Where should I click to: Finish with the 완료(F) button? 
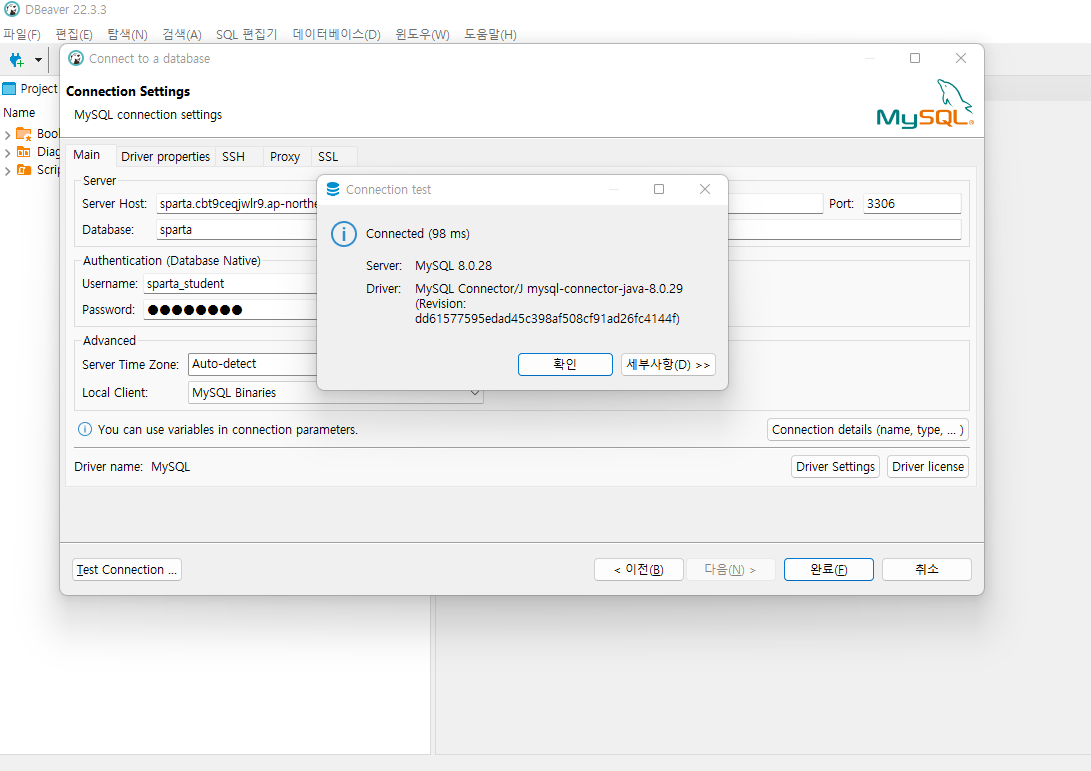coord(829,570)
